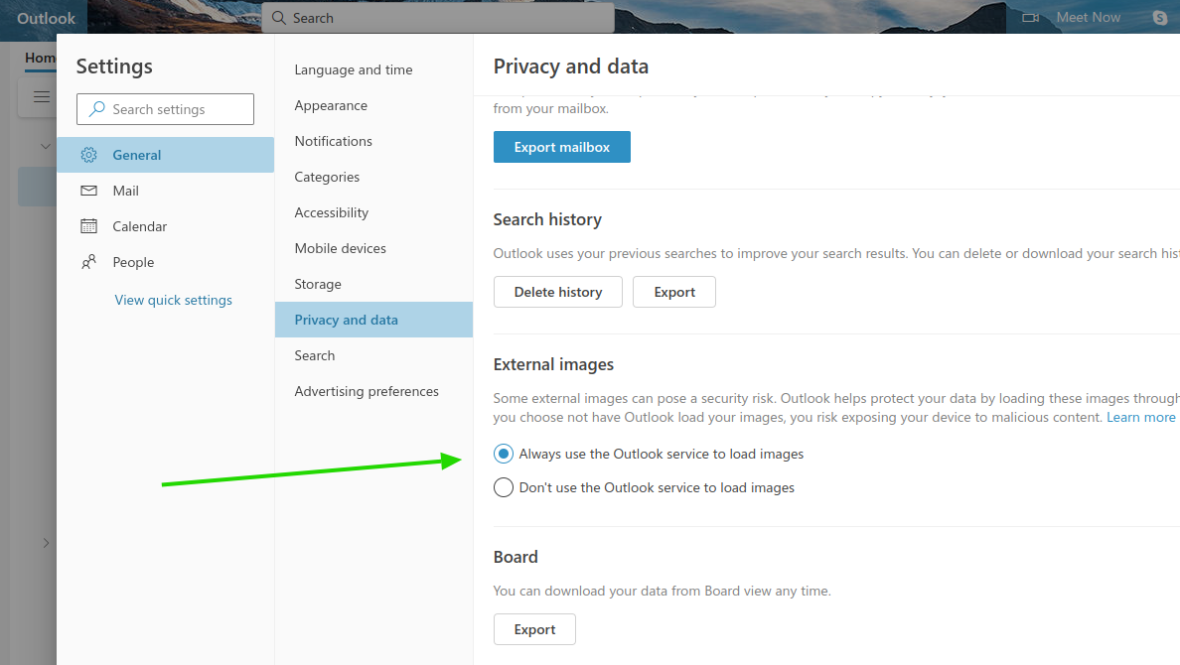Click the Outlook logo in the top bar
Screen dimensions: 1180x665
pos(44,17)
